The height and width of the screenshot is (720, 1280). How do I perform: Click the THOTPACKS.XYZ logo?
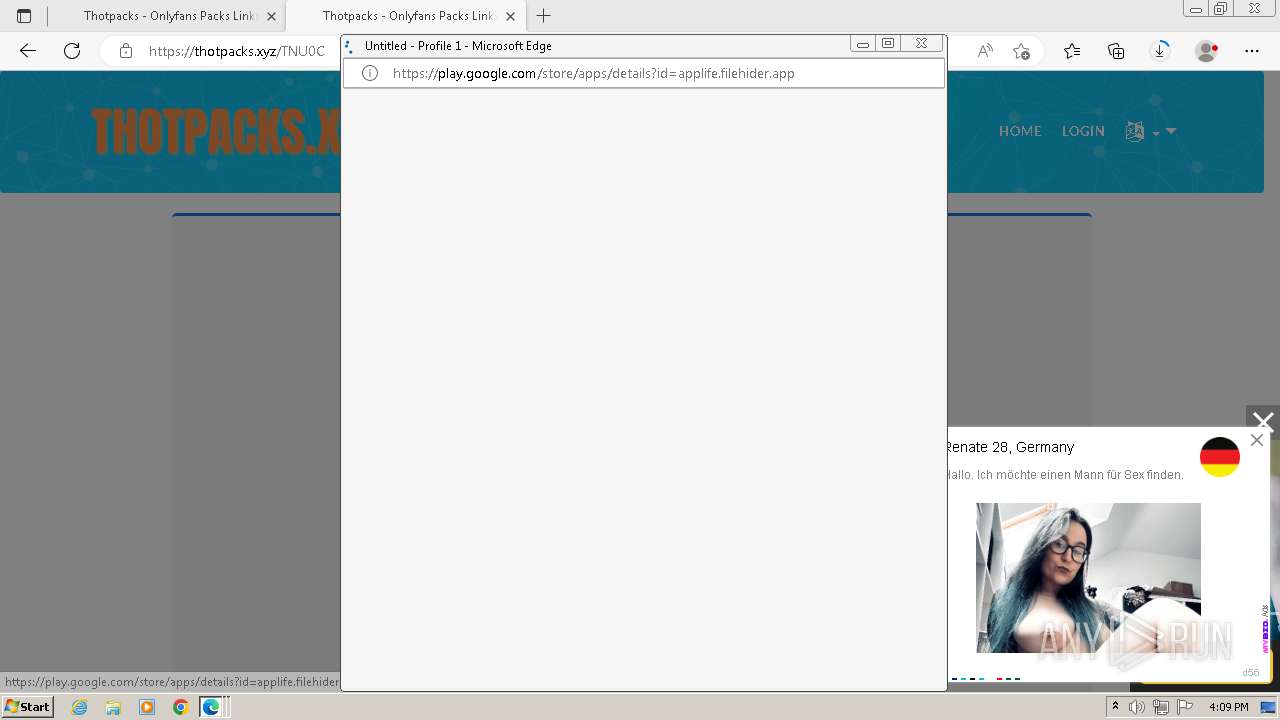(216, 131)
